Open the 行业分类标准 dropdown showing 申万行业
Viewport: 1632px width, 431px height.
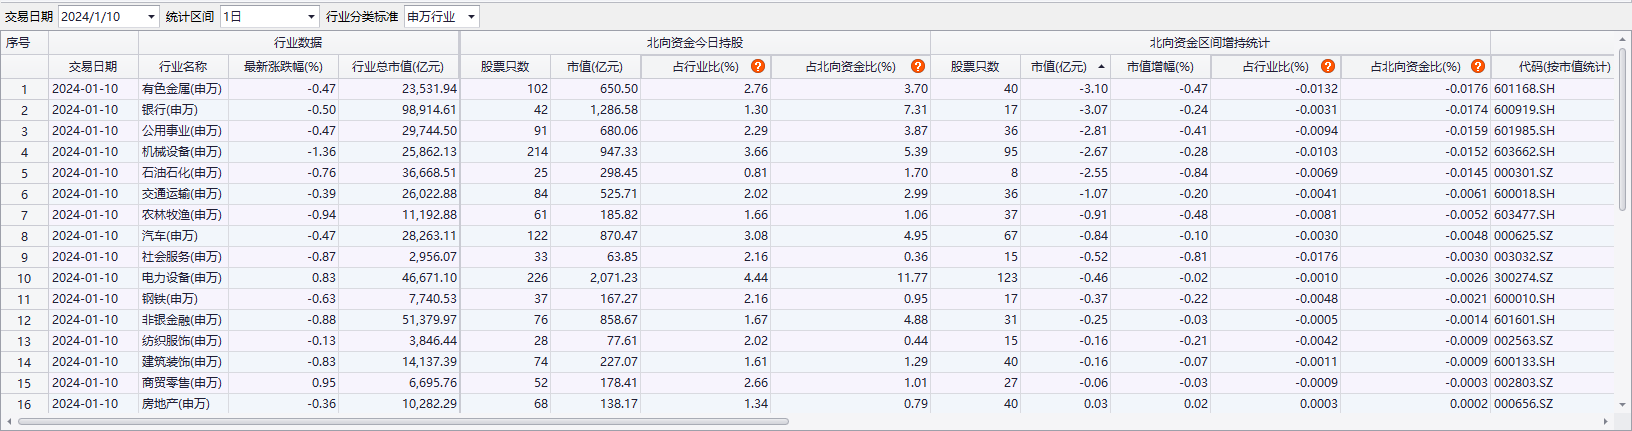coord(471,17)
